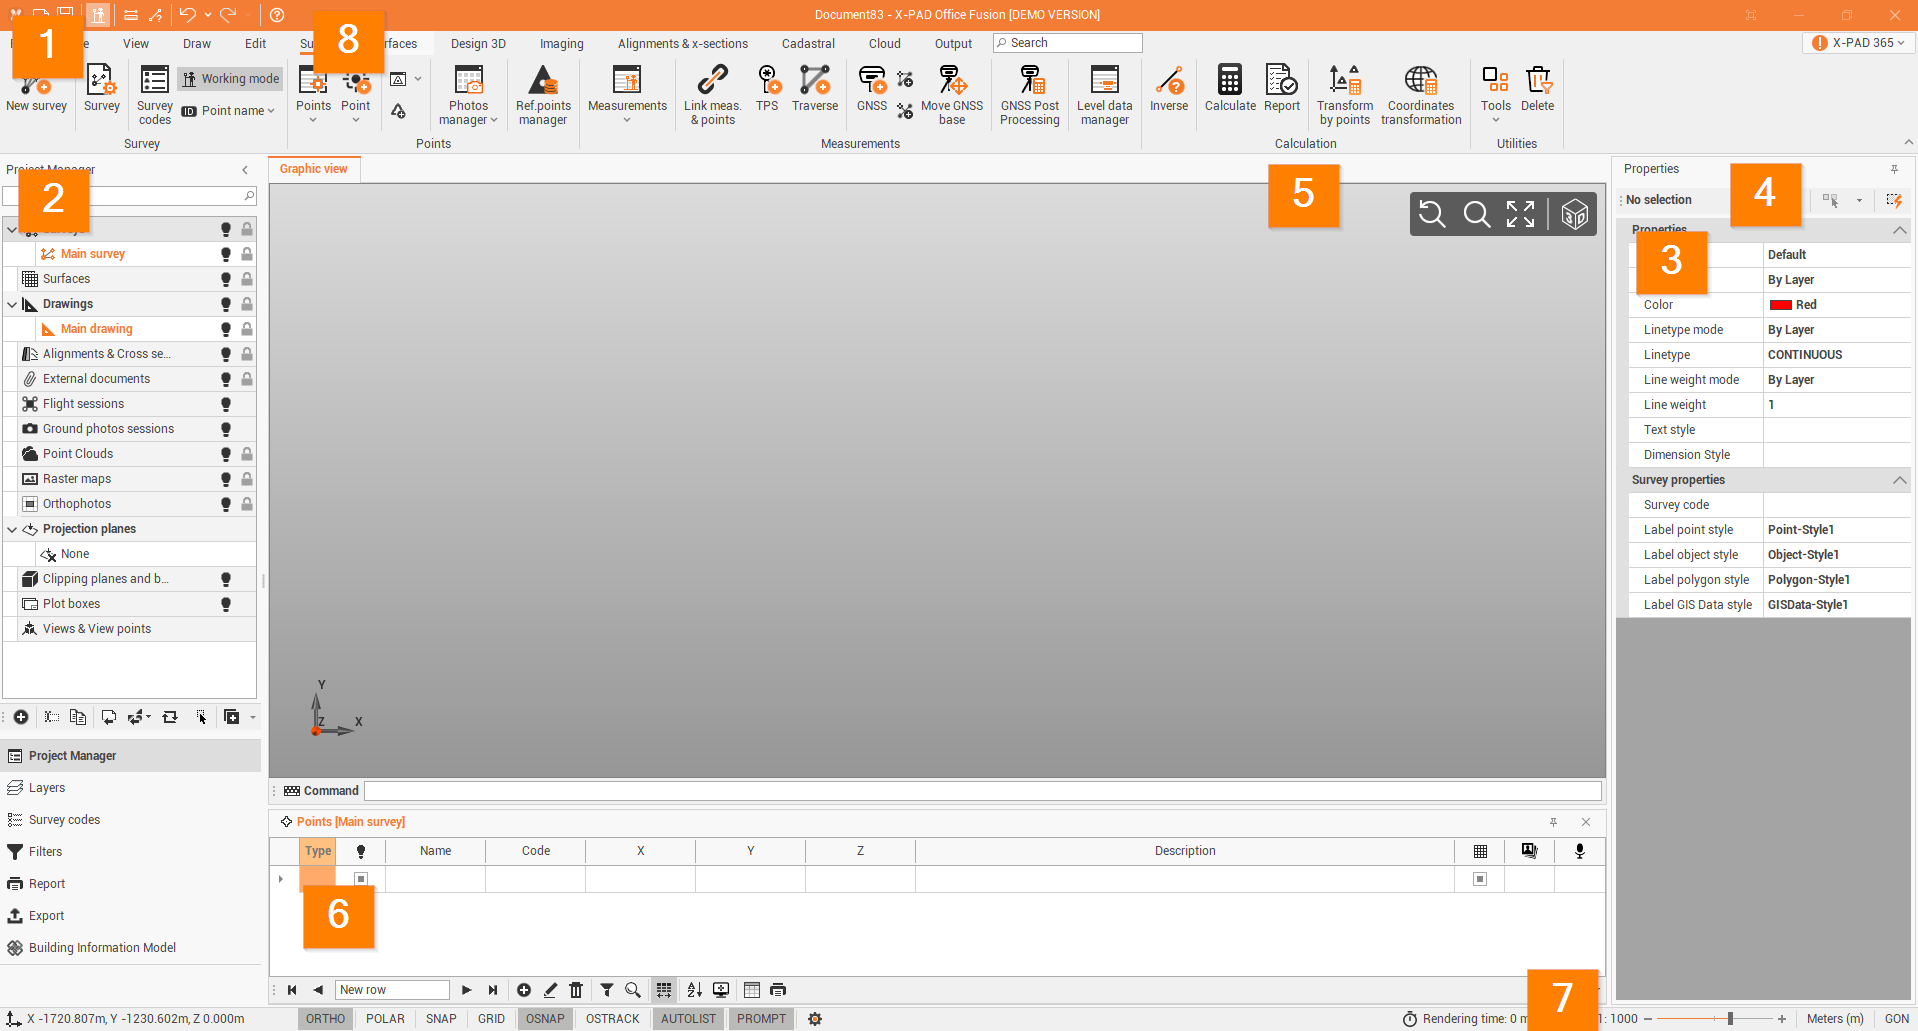Click Export in the left sidebar
Screen dimensions: 1918x1031
(x=46, y=916)
